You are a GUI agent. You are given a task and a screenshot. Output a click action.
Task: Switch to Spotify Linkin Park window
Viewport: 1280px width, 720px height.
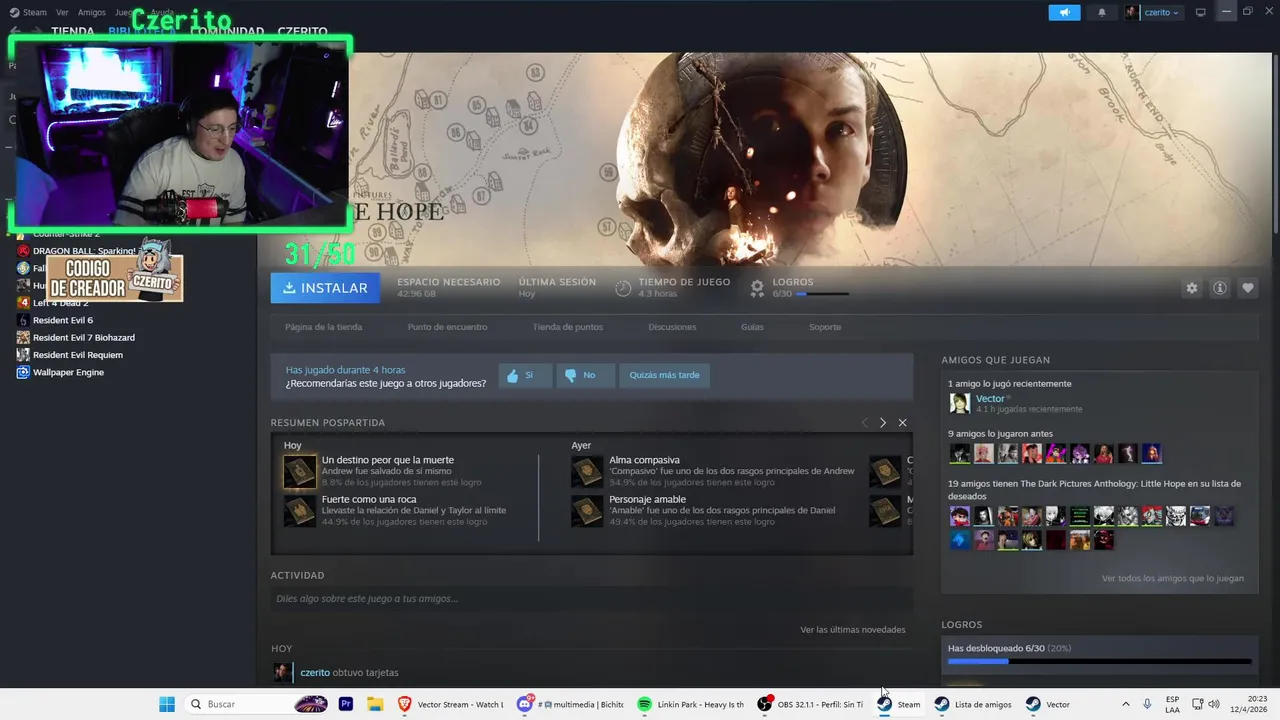(691, 704)
